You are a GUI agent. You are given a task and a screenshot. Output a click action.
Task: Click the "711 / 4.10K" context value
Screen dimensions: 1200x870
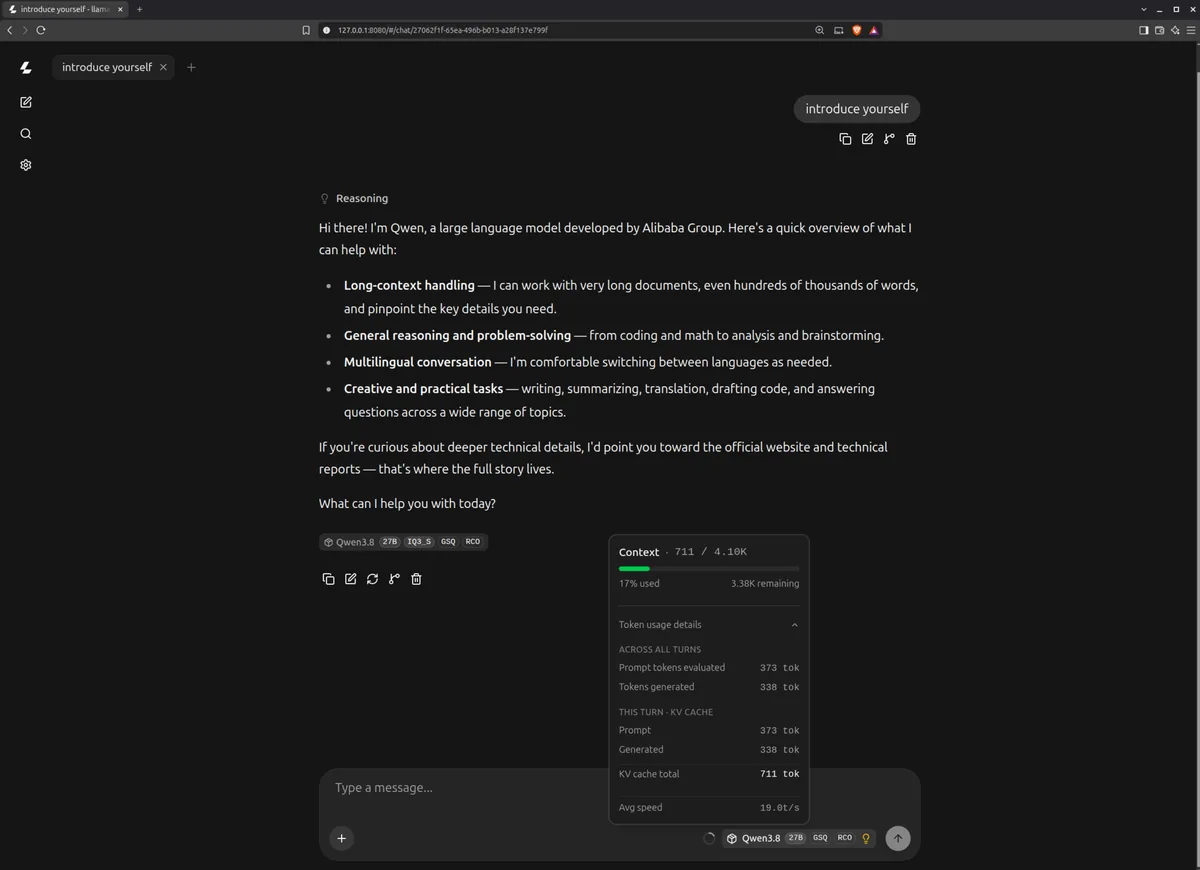[711, 552]
